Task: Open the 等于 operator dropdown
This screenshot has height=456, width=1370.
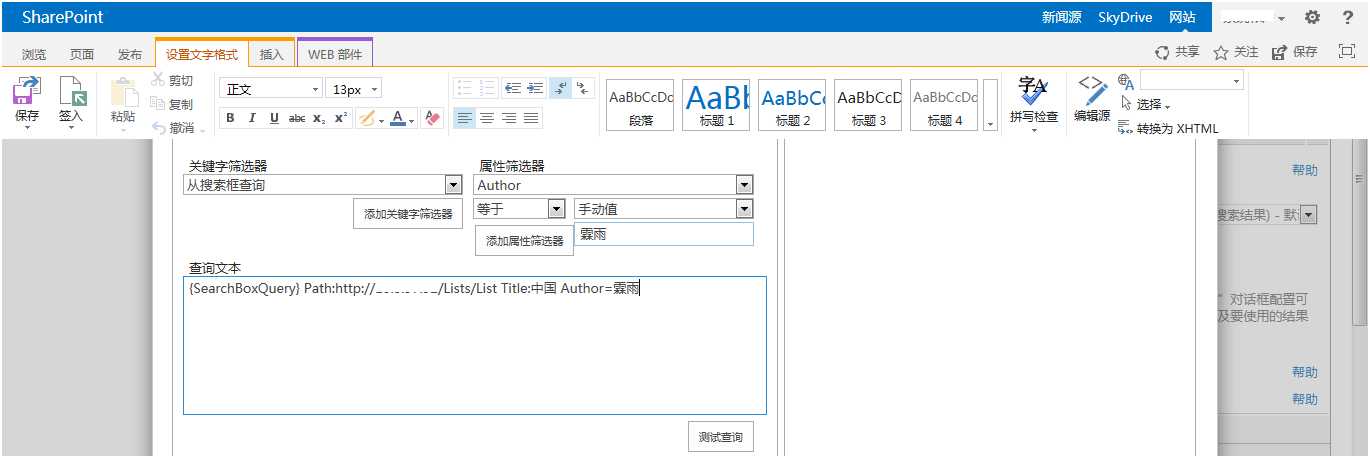Action: point(520,209)
